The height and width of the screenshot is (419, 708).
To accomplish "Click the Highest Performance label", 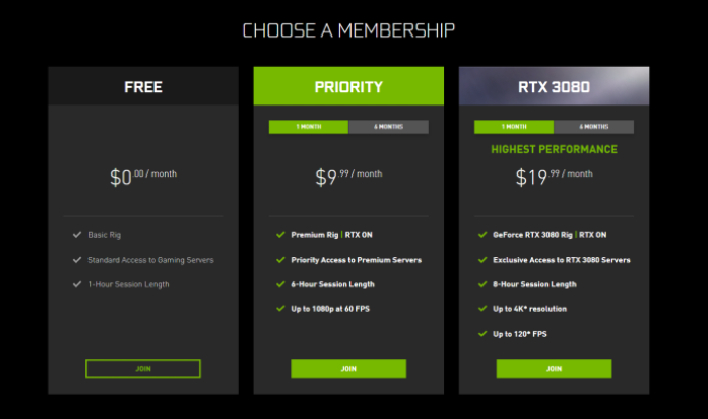I will pos(553,149).
